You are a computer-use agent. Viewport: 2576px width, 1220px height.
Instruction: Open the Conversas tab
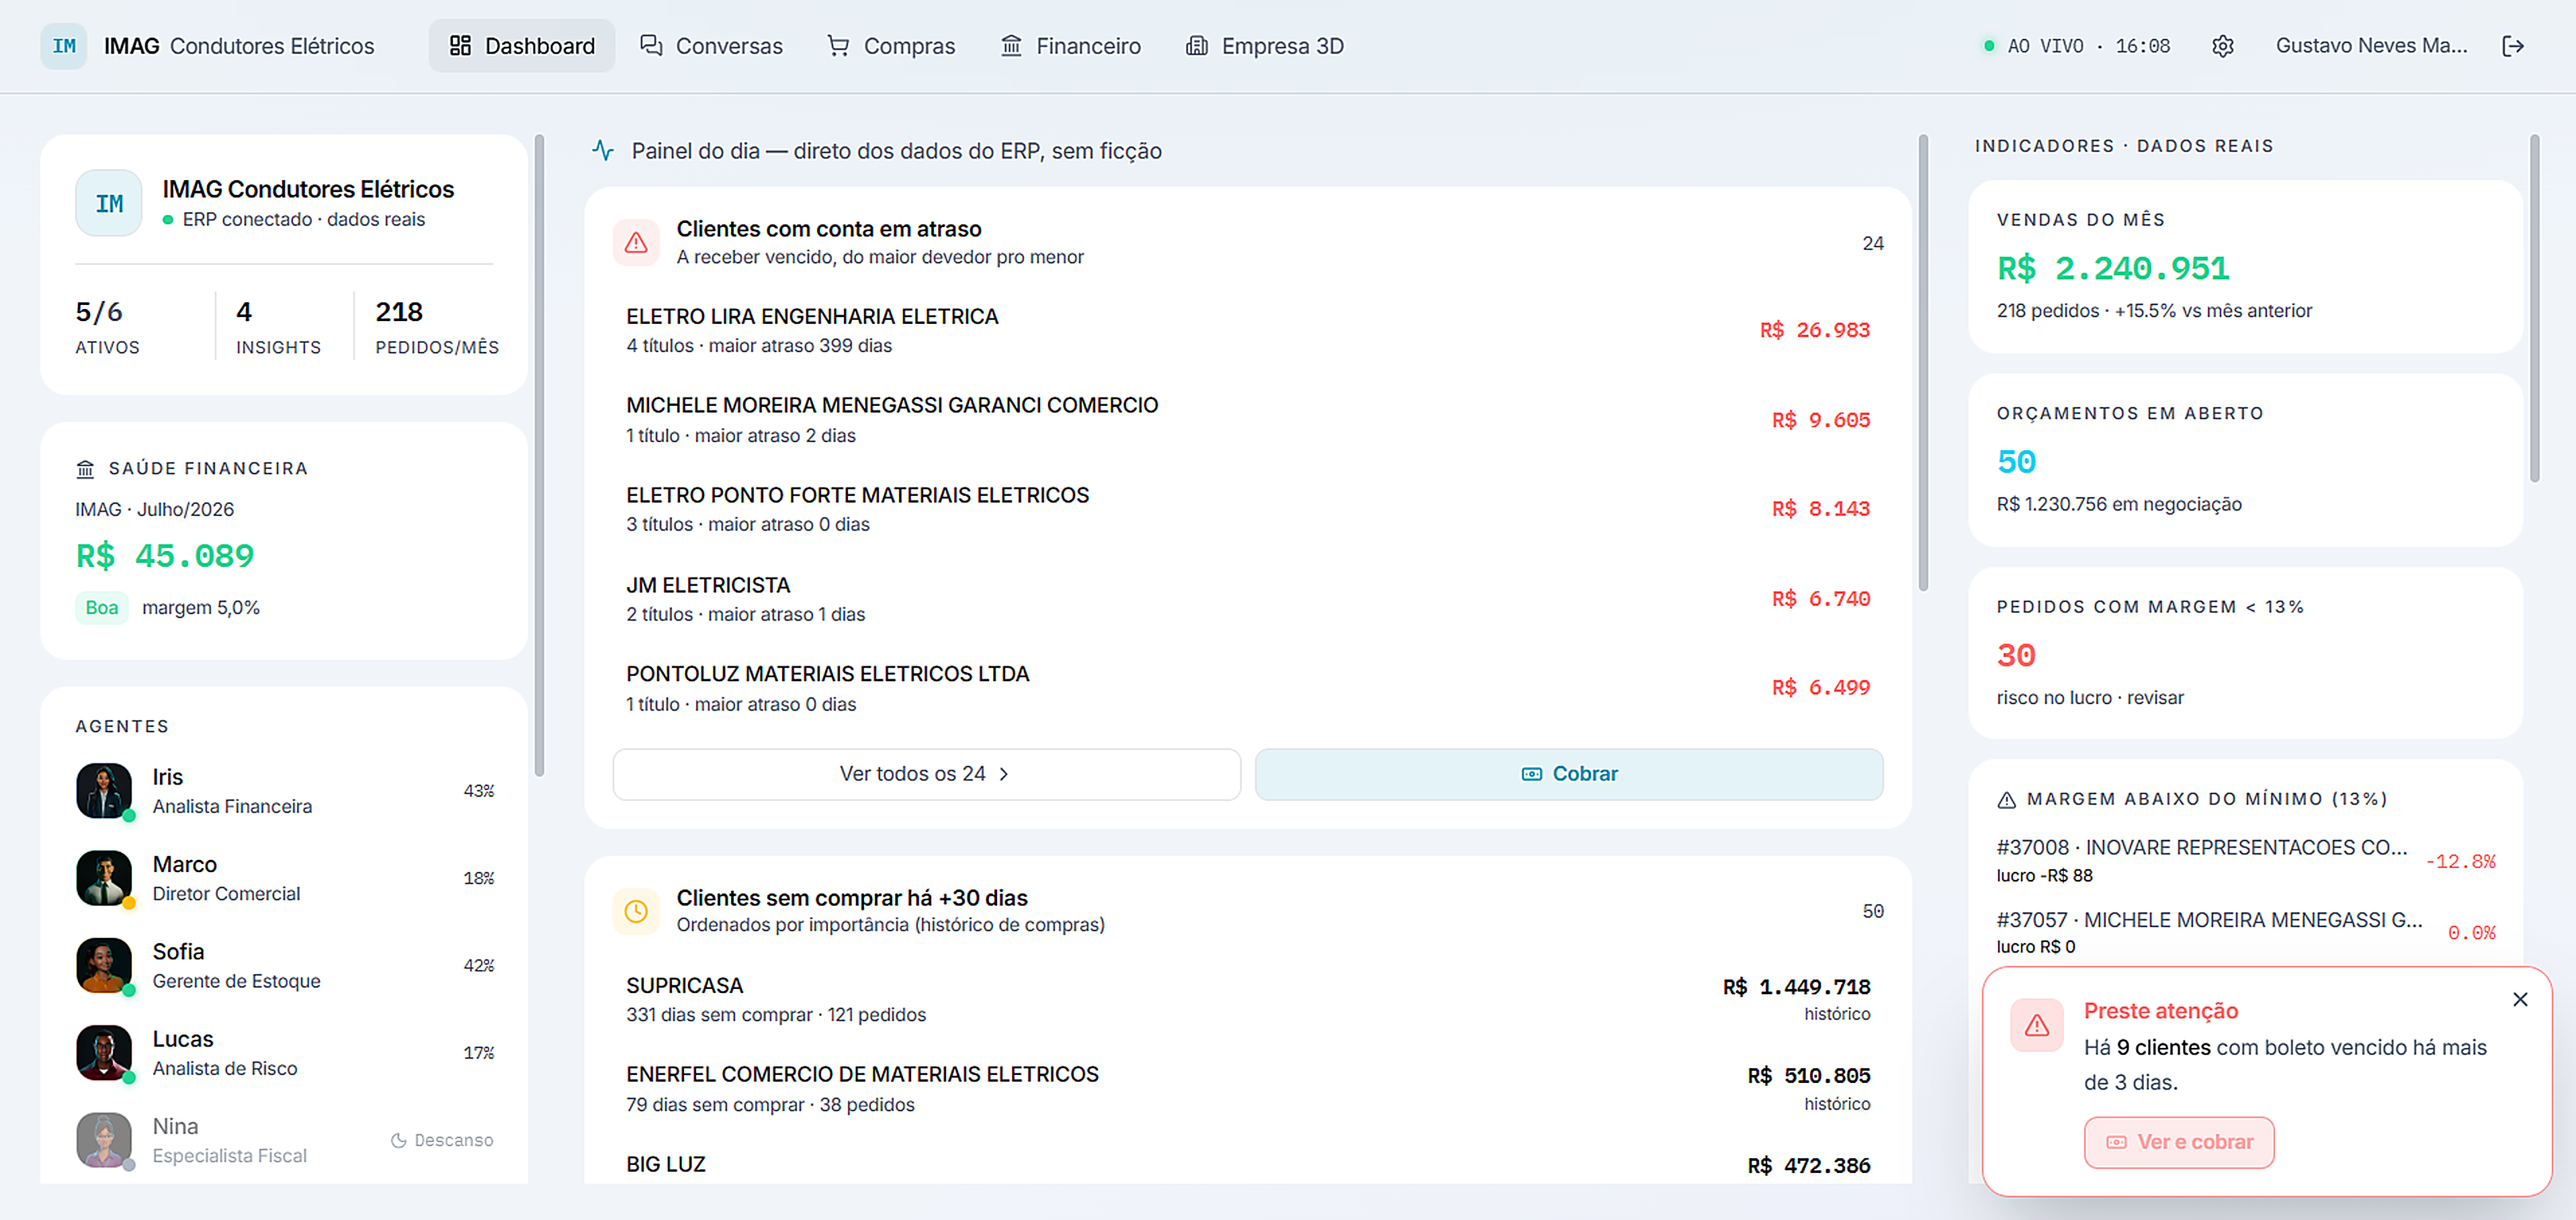pyautogui.click(x=711, y=46)
